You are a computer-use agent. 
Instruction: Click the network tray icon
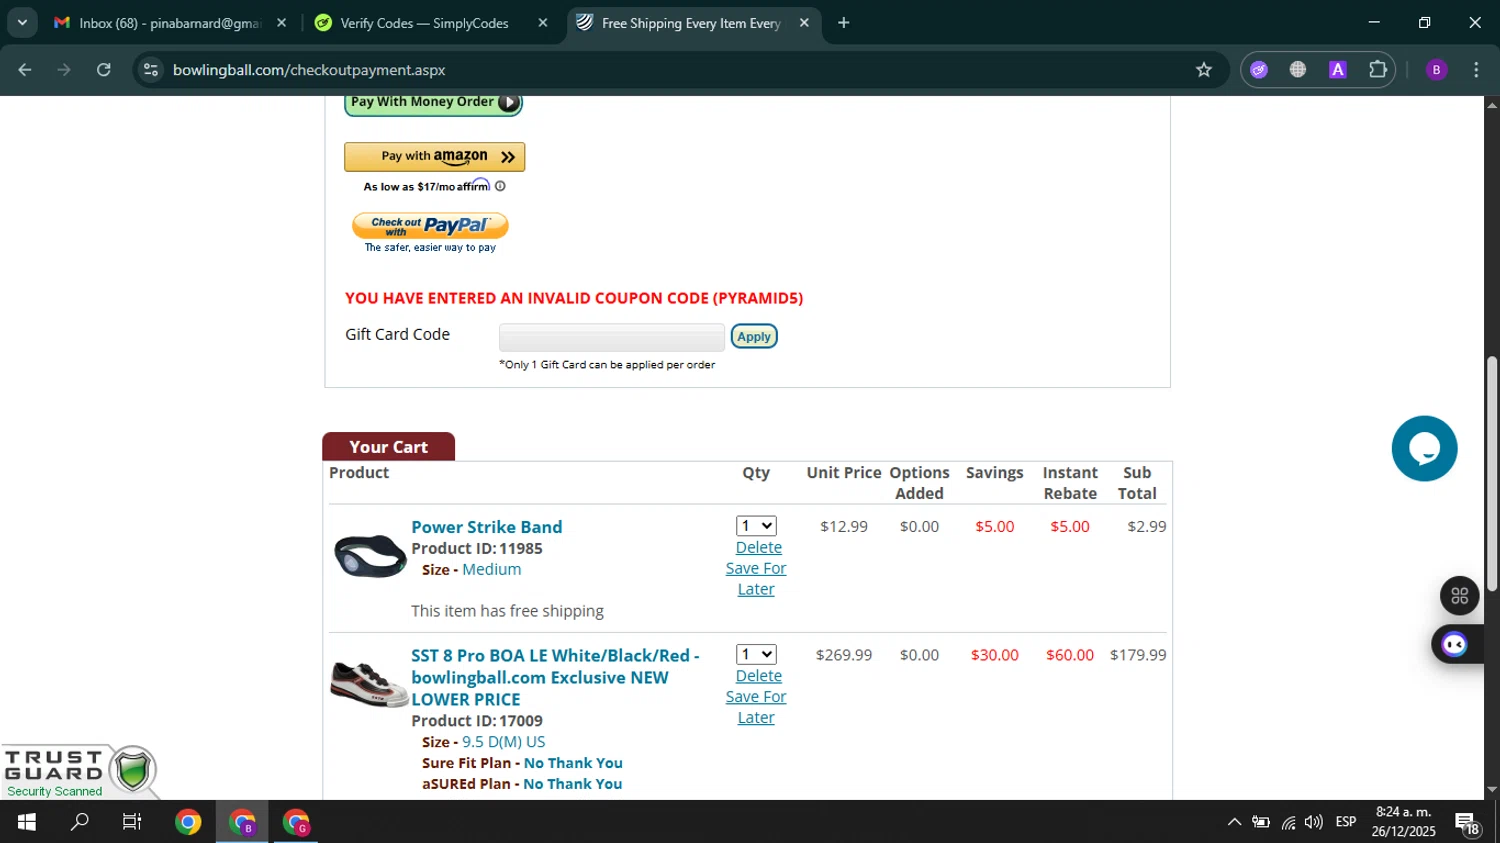(1288, 822)
